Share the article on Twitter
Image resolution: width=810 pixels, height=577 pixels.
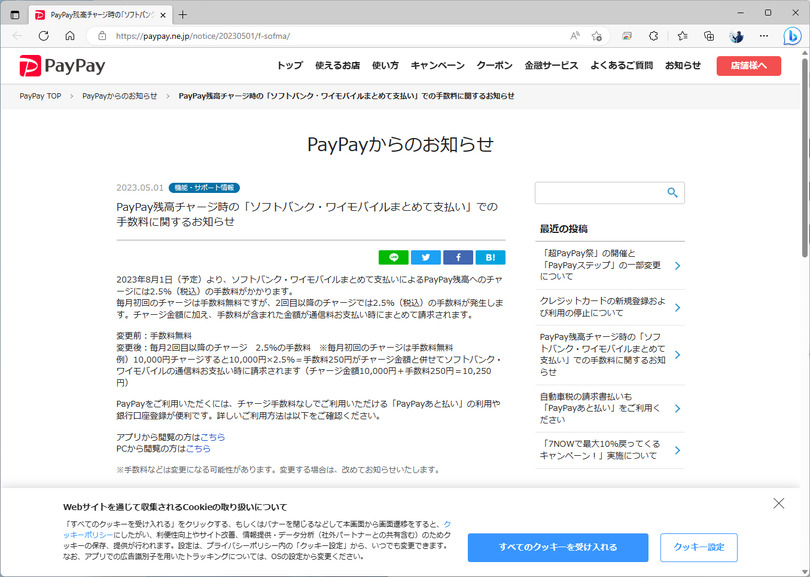(426, 257)
